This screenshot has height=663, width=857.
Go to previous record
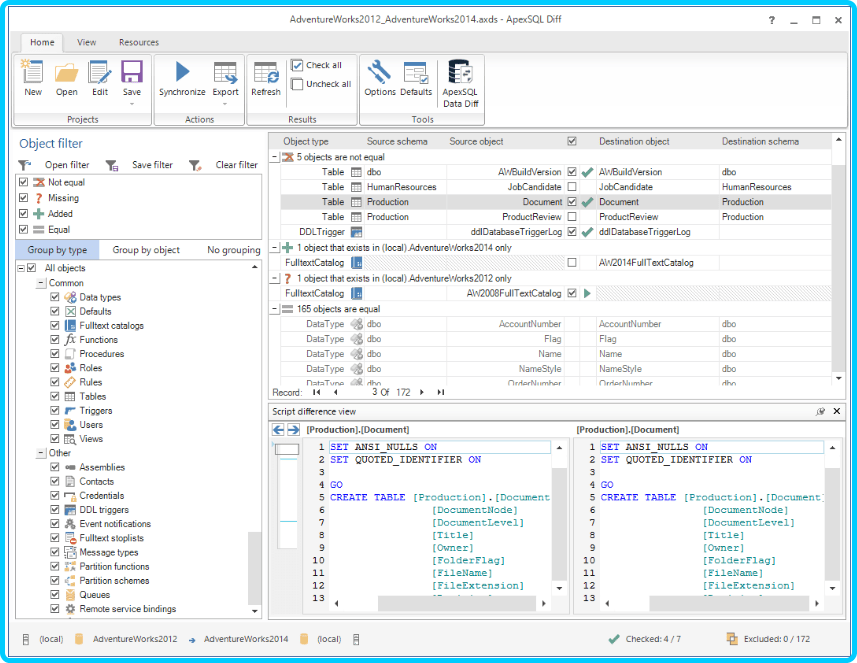tap(336, 392)
